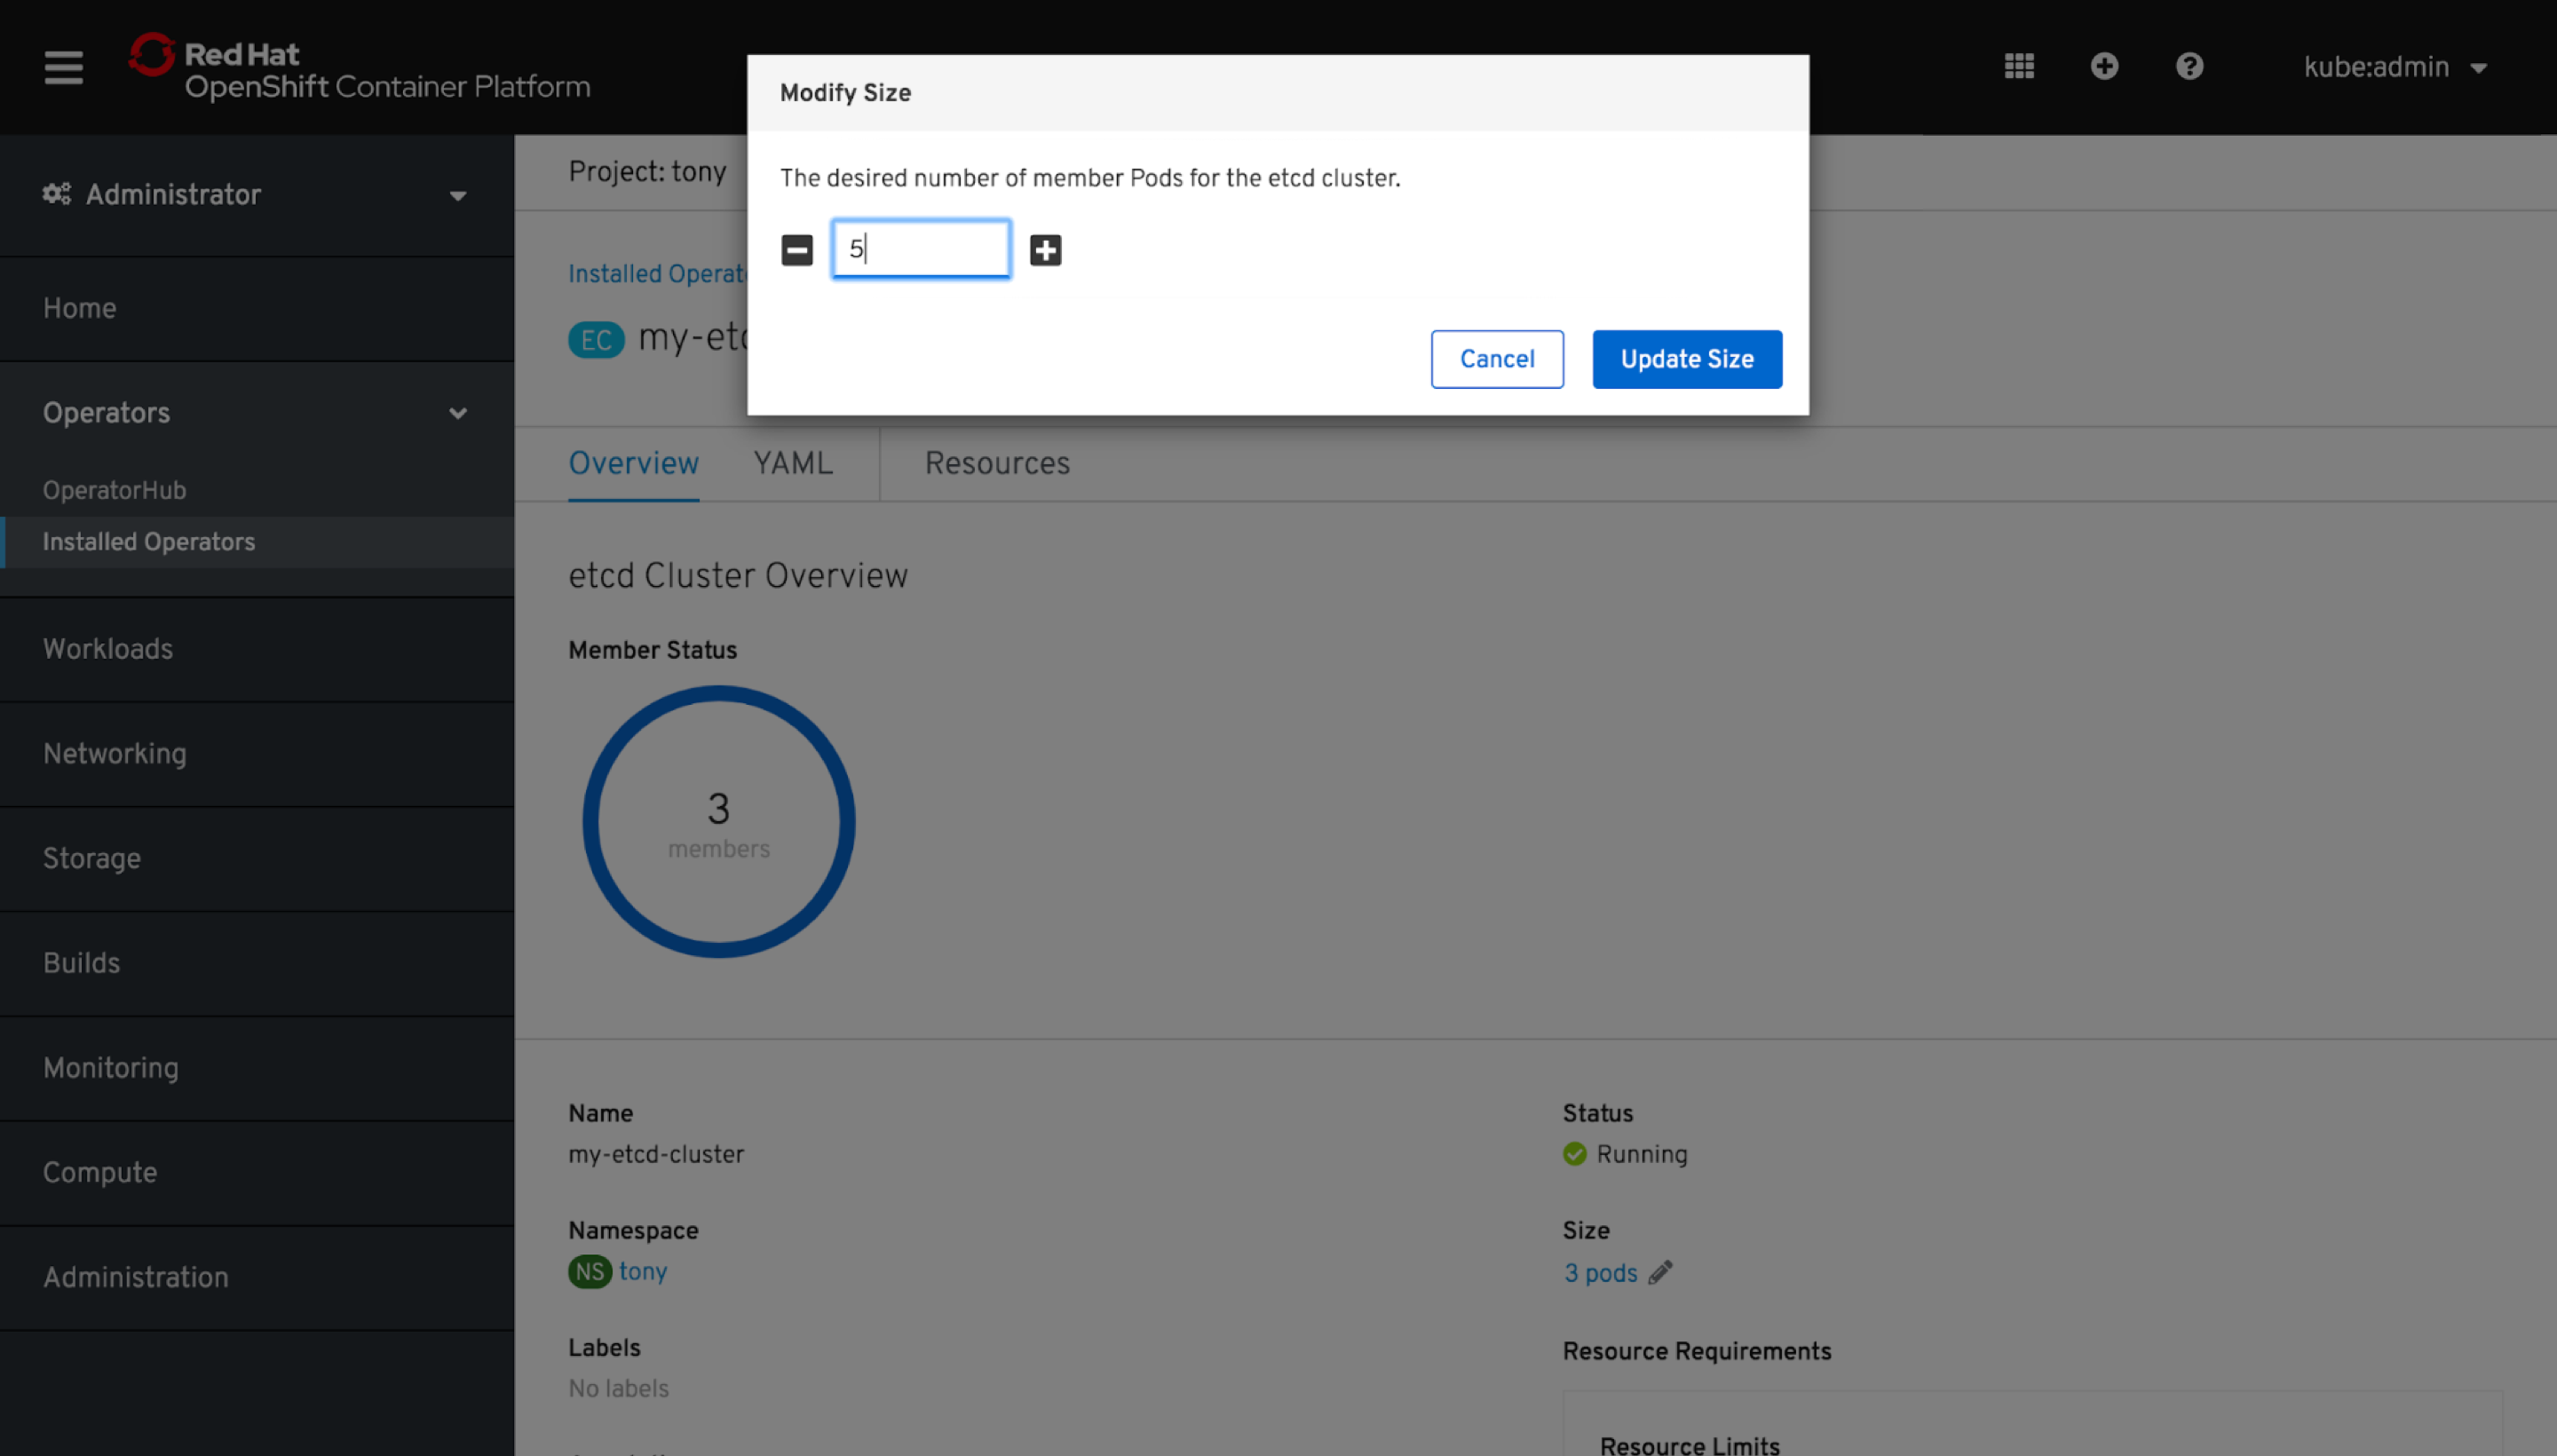The height and width of the screenshot is (1456, 2557).
Task: Click the Administrator gear icon
Action: click(x=56, y=193)
